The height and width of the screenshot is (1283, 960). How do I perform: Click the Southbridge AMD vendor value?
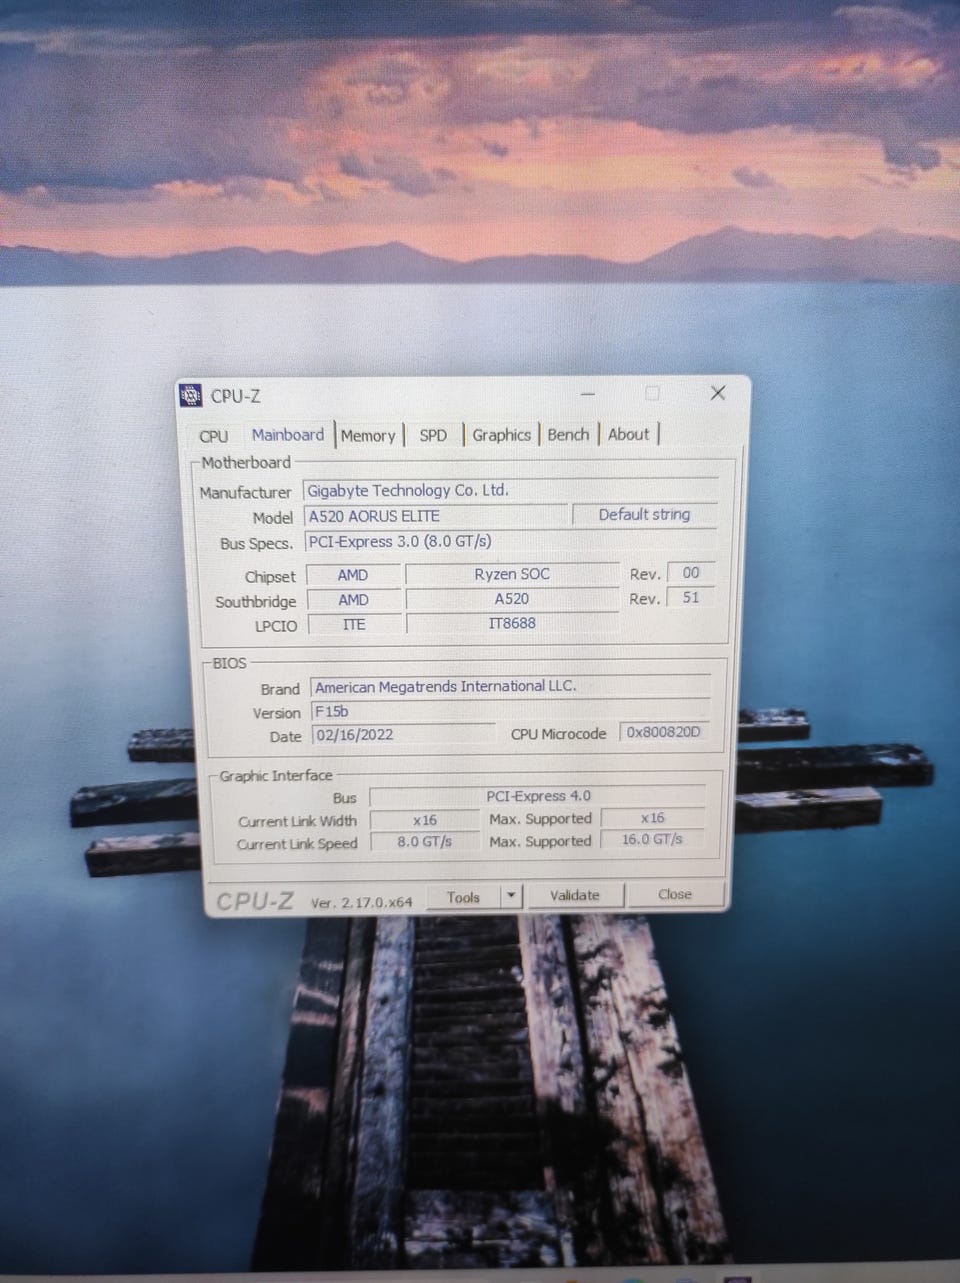pos(353,600)
